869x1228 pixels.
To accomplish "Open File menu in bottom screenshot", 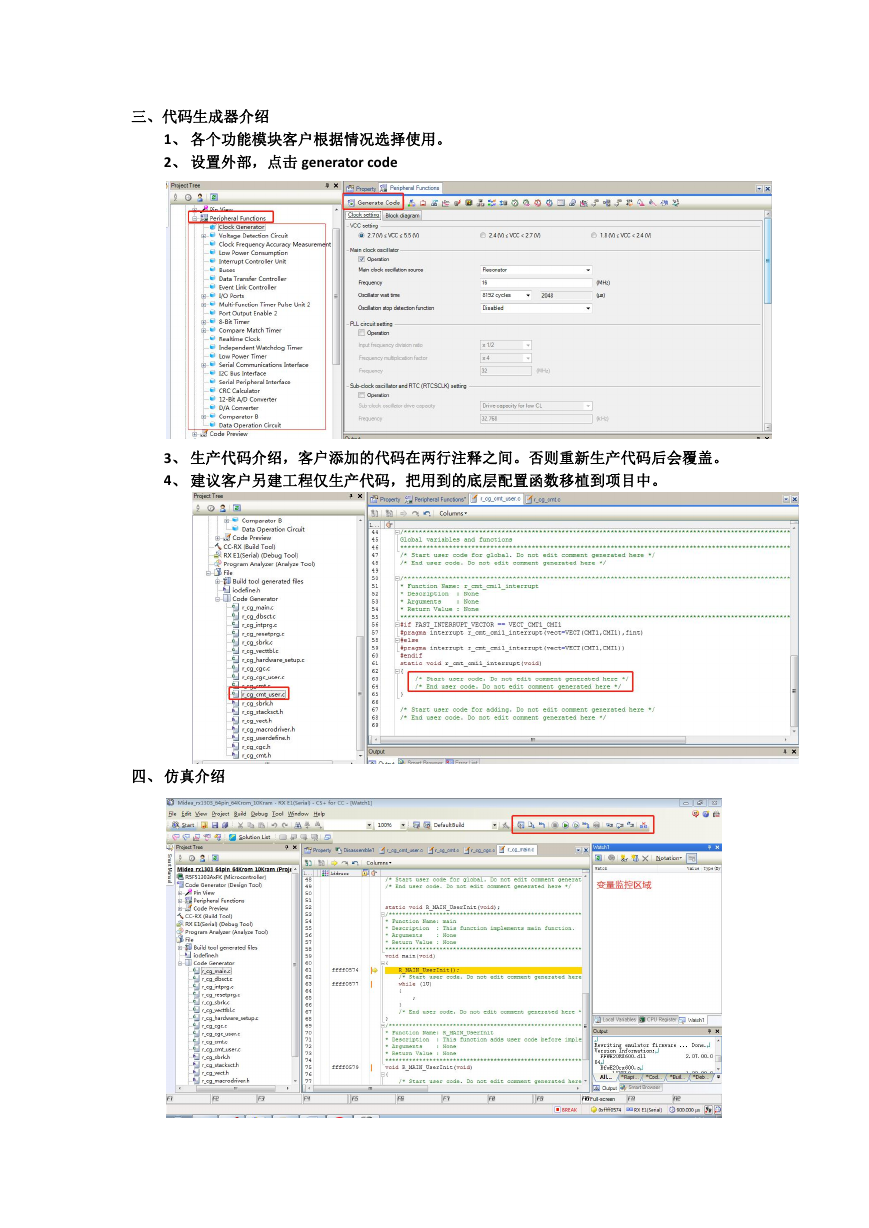I will click(172, 814).
